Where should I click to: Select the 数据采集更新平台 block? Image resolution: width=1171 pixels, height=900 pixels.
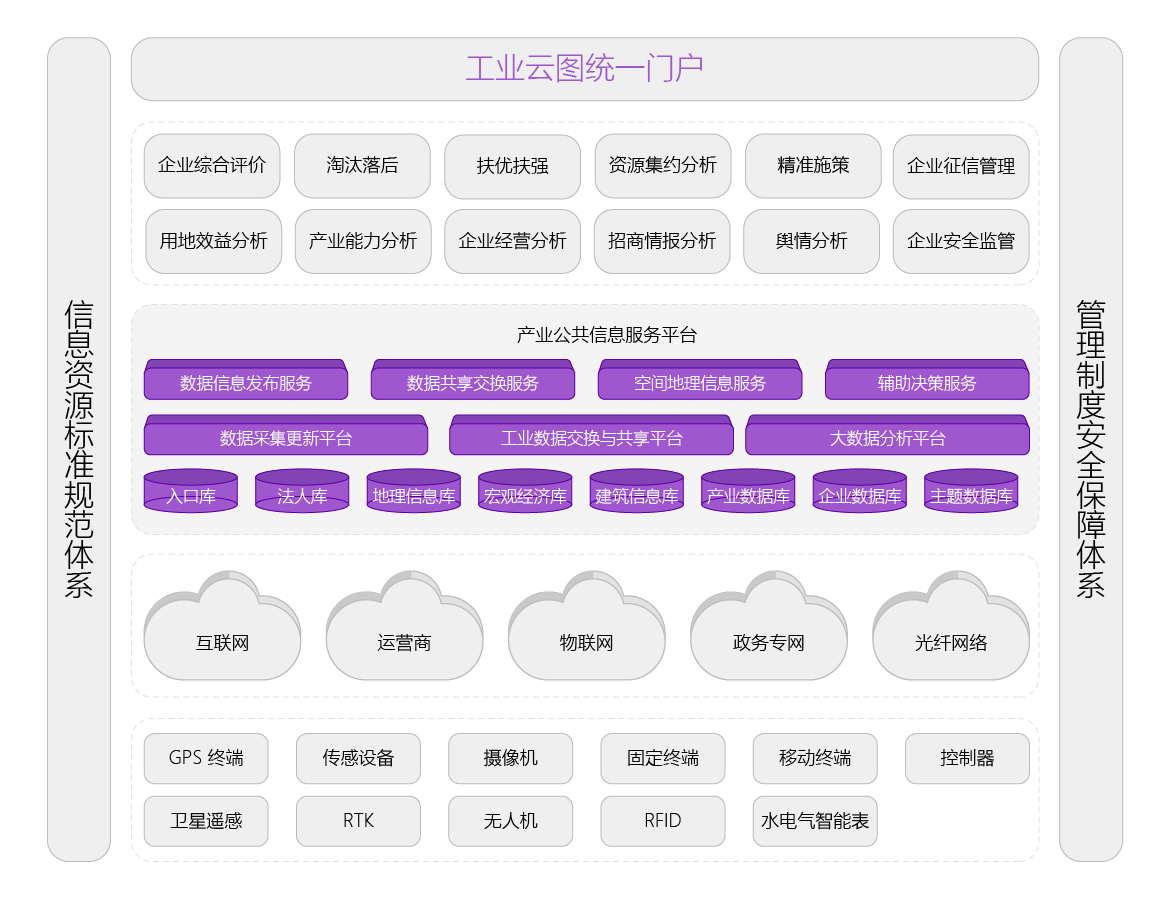pos(285,435)
